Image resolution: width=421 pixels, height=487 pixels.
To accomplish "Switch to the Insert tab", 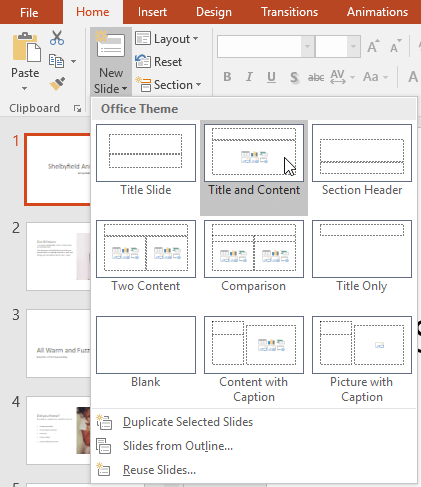I will 152,12.
